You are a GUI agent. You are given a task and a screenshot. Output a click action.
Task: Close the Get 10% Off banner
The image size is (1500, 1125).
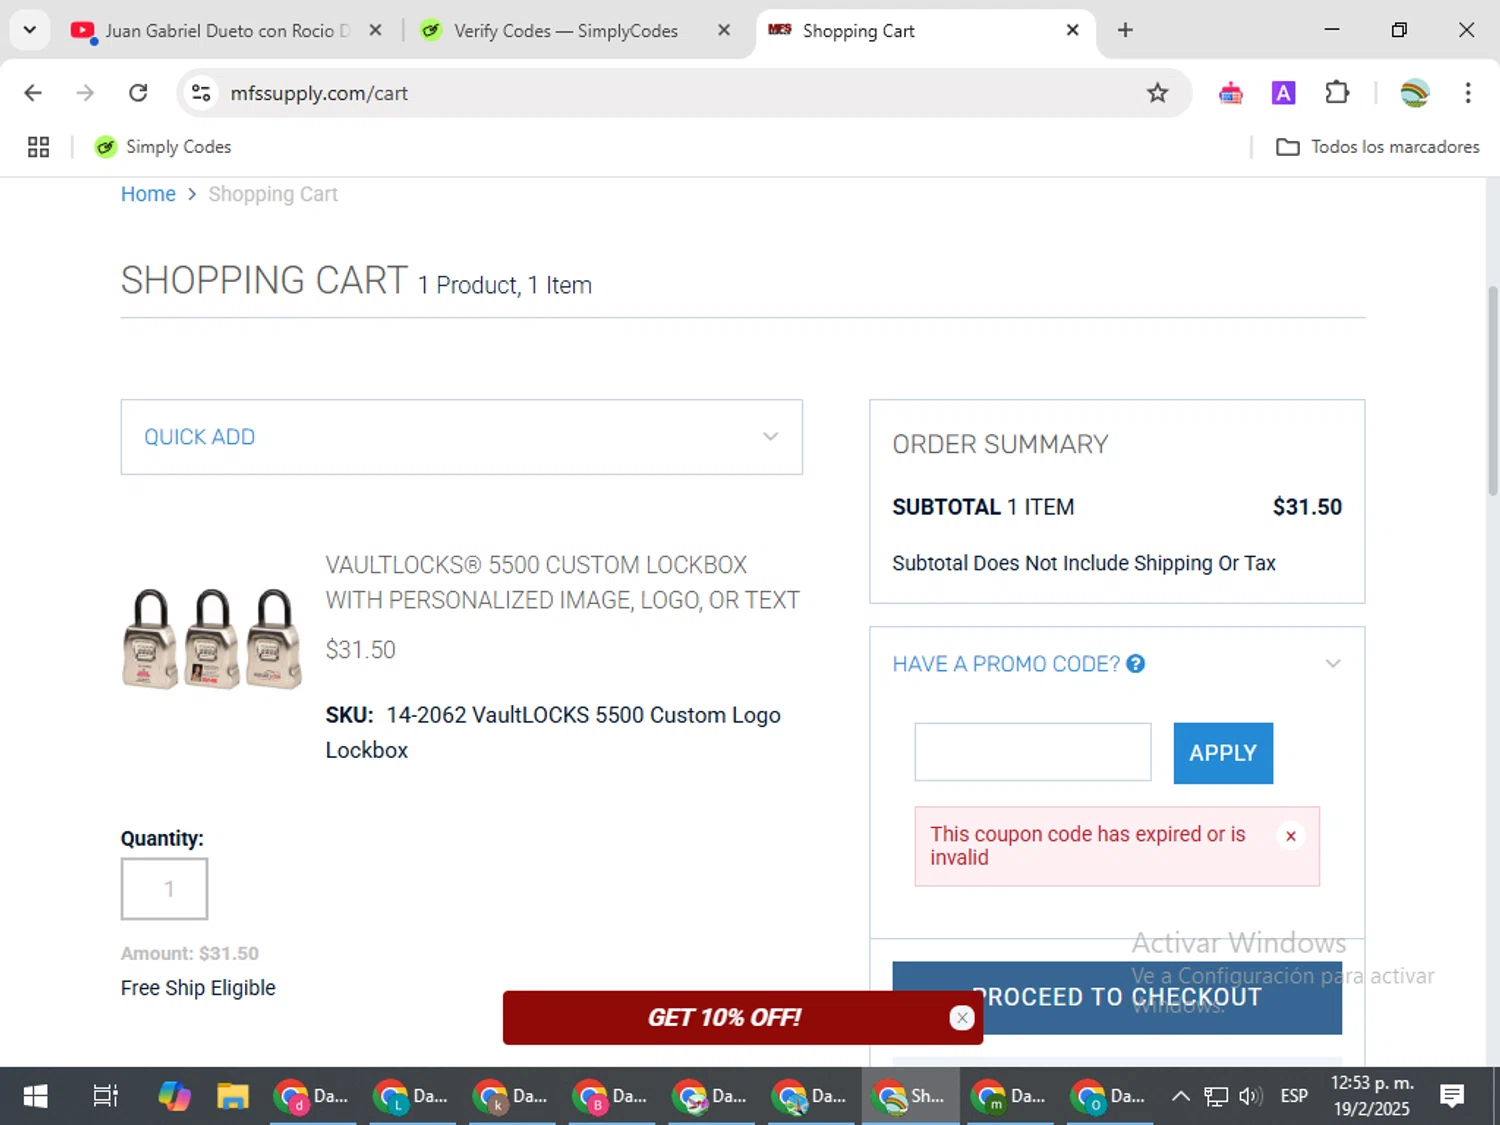[x=962, y=1018]
